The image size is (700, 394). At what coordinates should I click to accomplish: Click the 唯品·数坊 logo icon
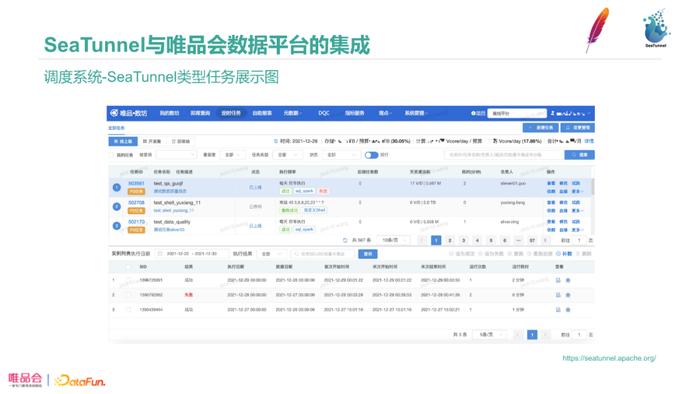tap(115, 113)
